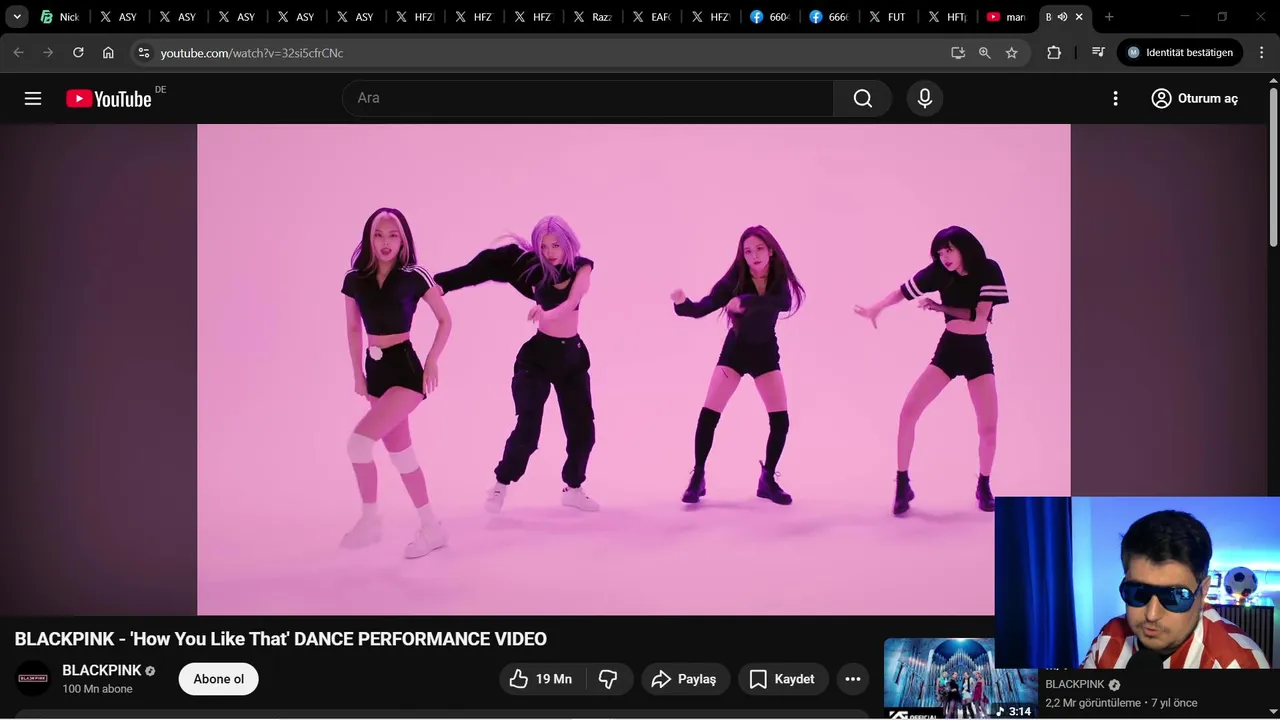Close the active YouTube tab
Image resolution: width=1280 pixels, height=720 pixels.
1079,17
